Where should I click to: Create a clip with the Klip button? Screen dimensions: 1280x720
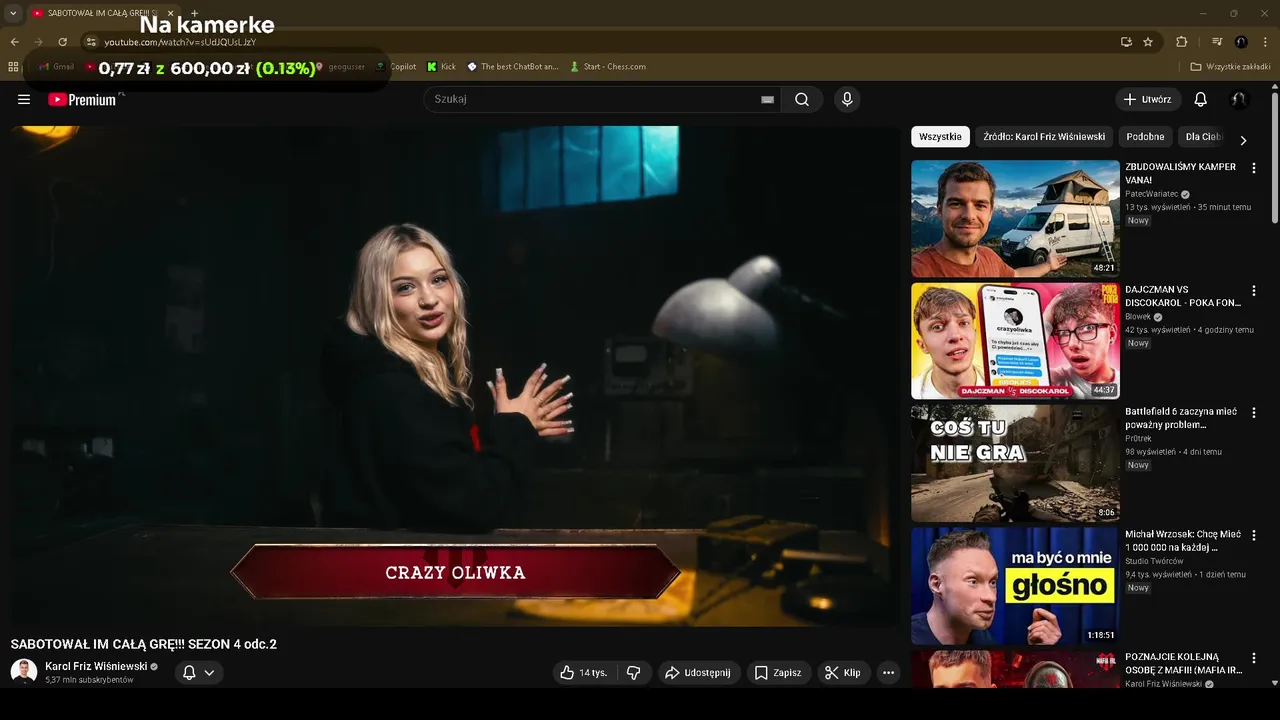[843, 673]
